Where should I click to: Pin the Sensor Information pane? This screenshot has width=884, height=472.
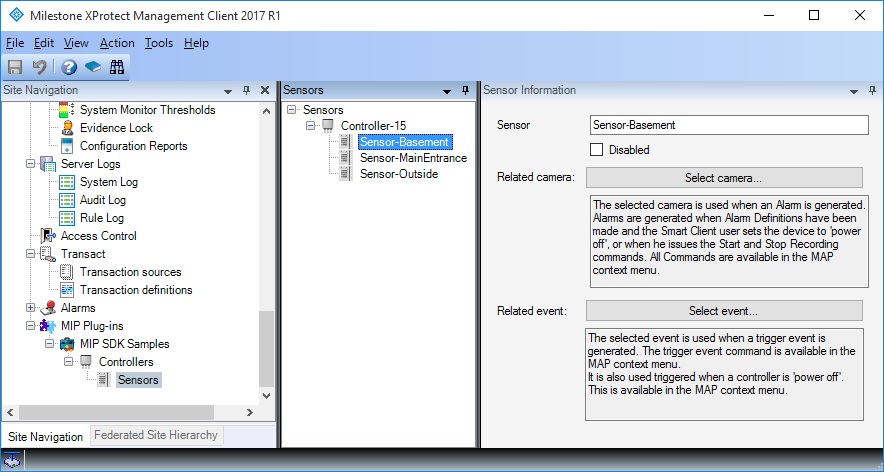click(872, 90)
